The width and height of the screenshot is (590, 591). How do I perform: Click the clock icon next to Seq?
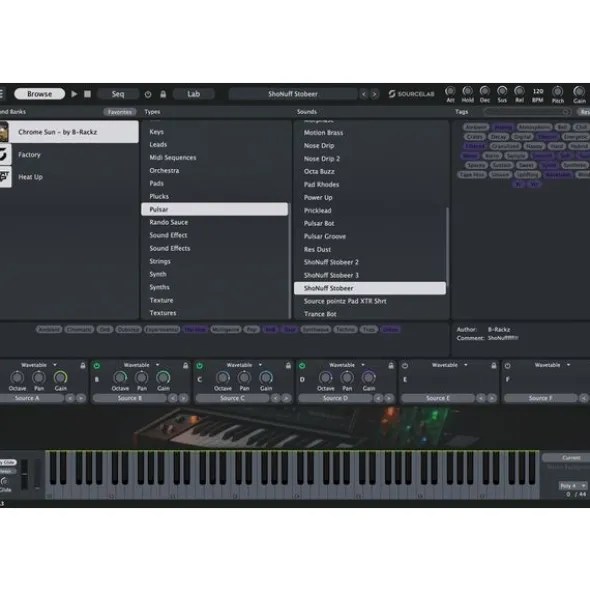tap(148, 94)
